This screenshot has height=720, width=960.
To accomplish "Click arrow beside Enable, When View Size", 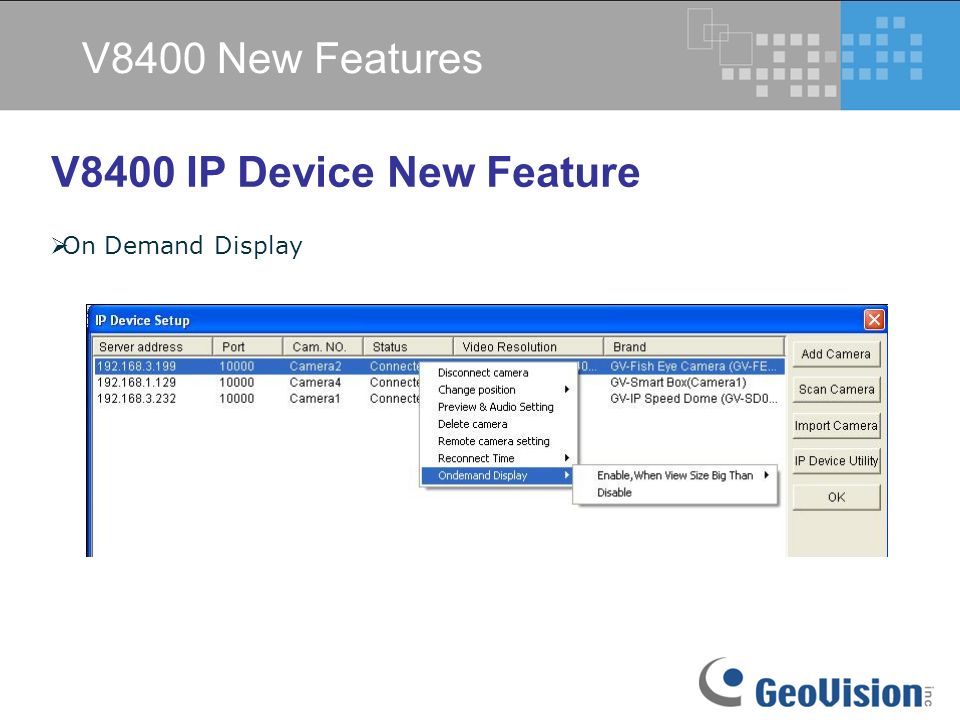I will [766, 474].
